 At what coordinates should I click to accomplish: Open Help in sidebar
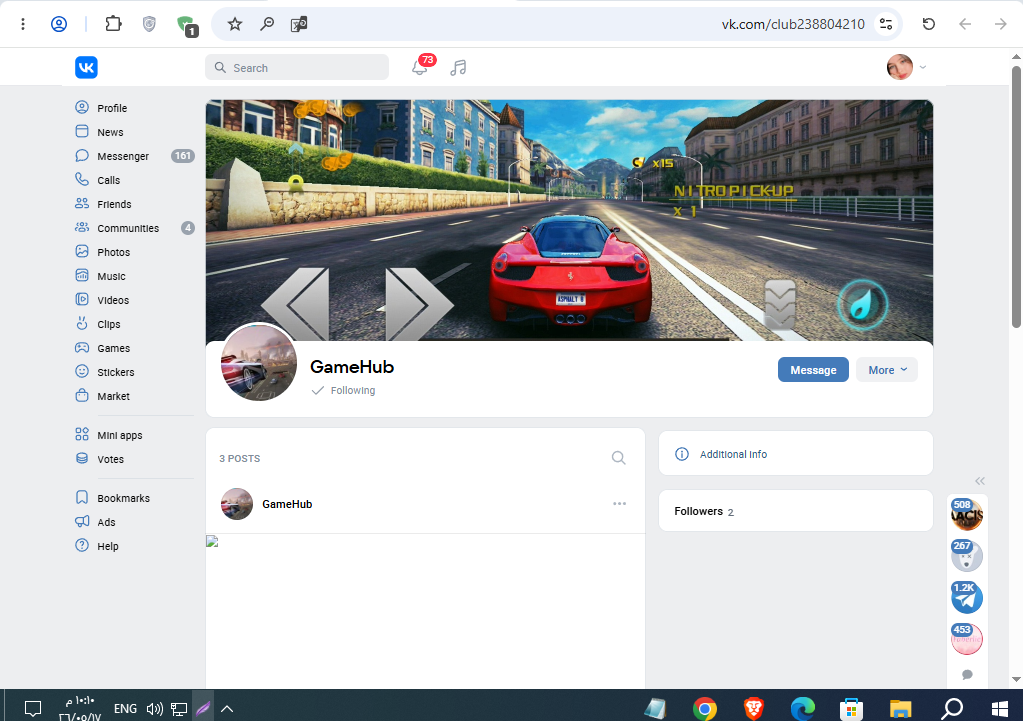pos(108,546)
